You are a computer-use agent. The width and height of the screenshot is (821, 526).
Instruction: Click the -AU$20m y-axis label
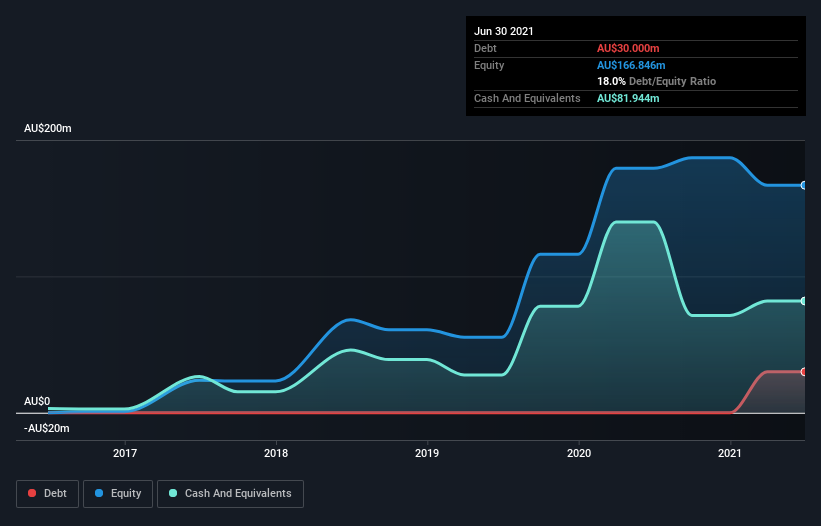[x=47, y=428]
